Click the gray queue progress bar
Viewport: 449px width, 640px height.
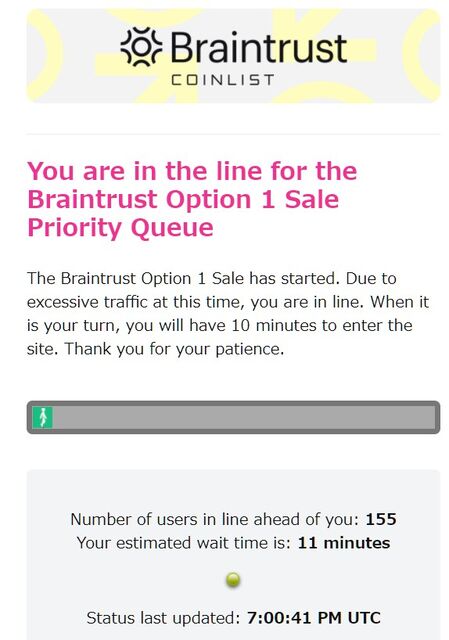[x=233, y=417]
